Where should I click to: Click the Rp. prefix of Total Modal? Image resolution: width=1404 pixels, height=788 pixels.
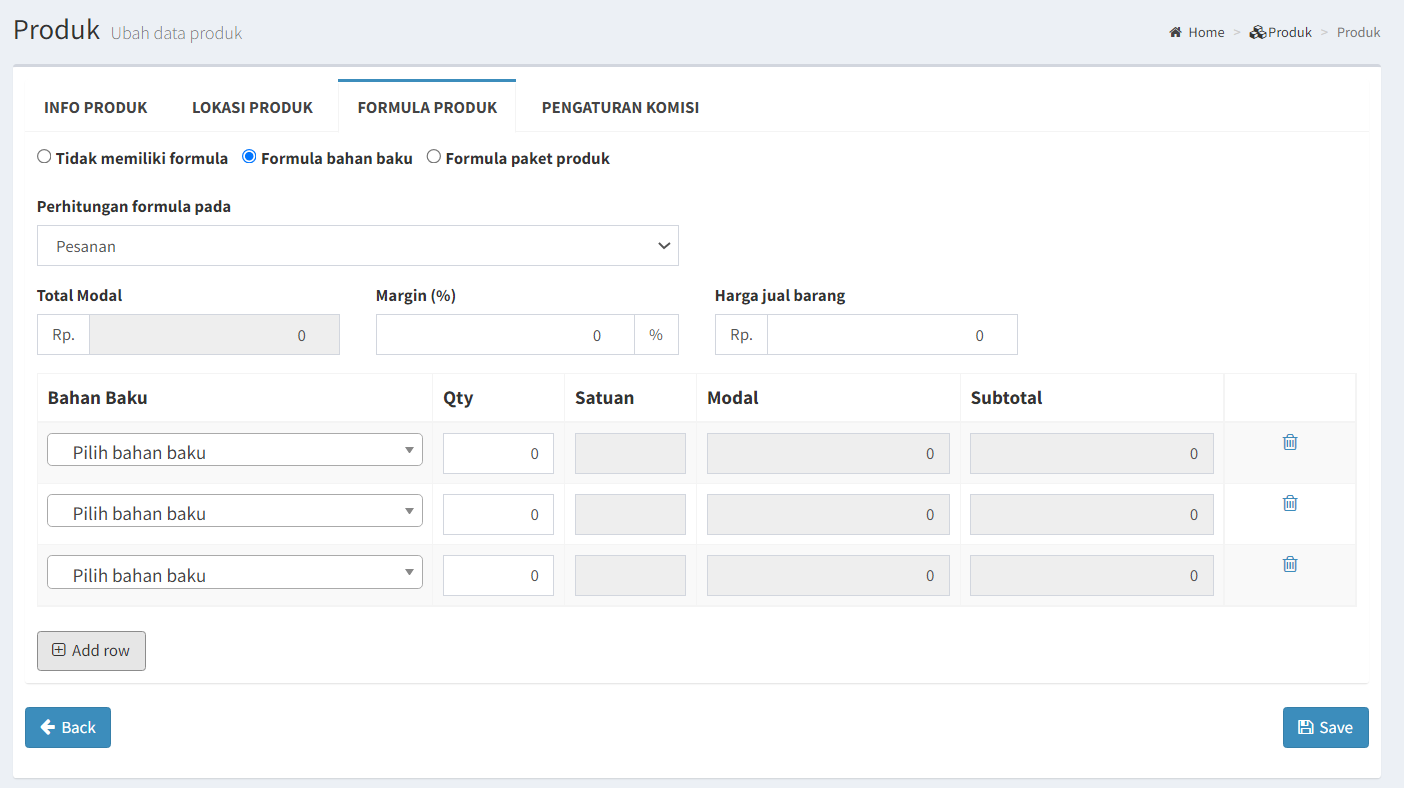[x=63, y=335]
